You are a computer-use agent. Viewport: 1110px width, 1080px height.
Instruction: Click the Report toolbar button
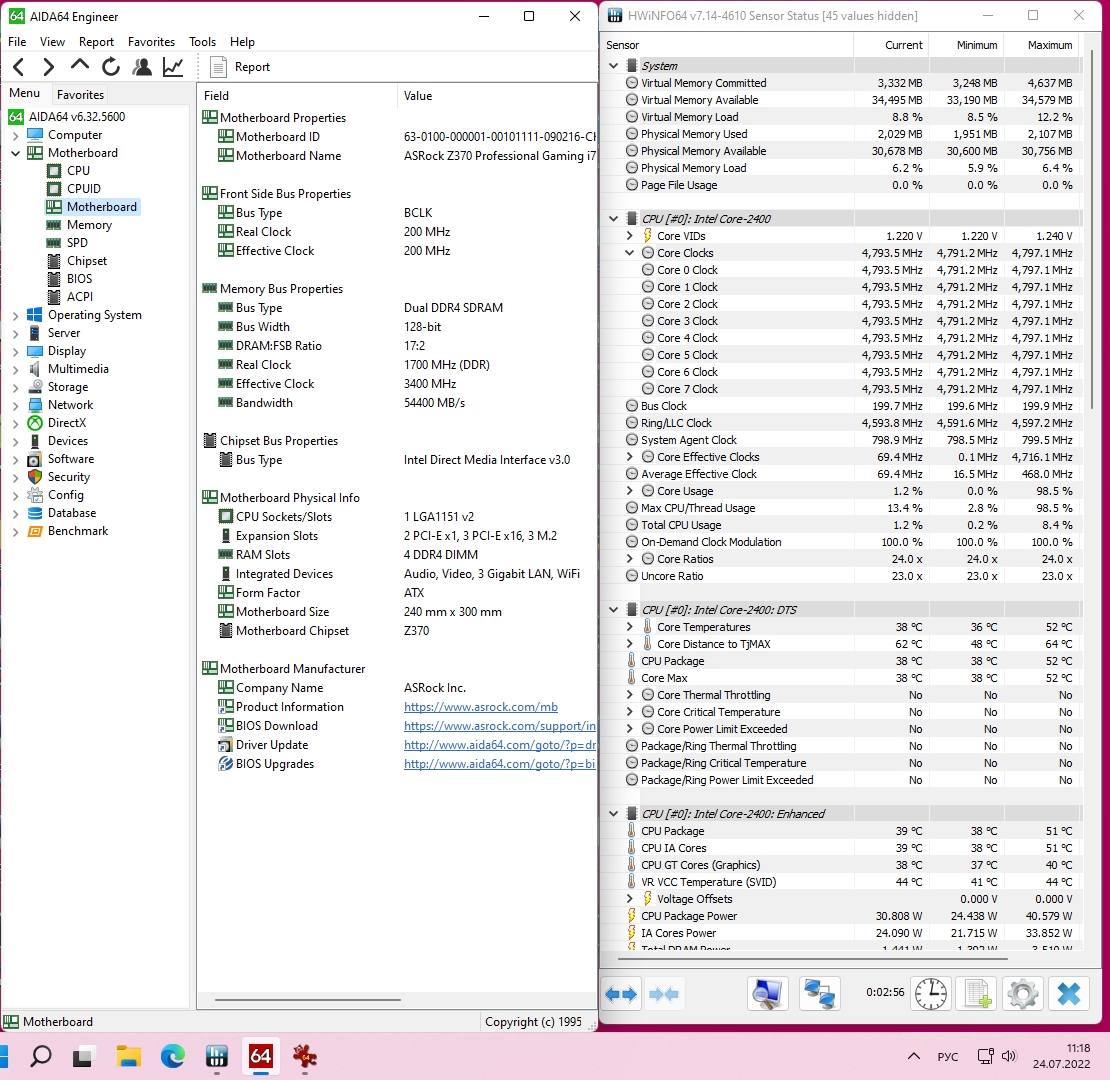[x=241, y=67]
